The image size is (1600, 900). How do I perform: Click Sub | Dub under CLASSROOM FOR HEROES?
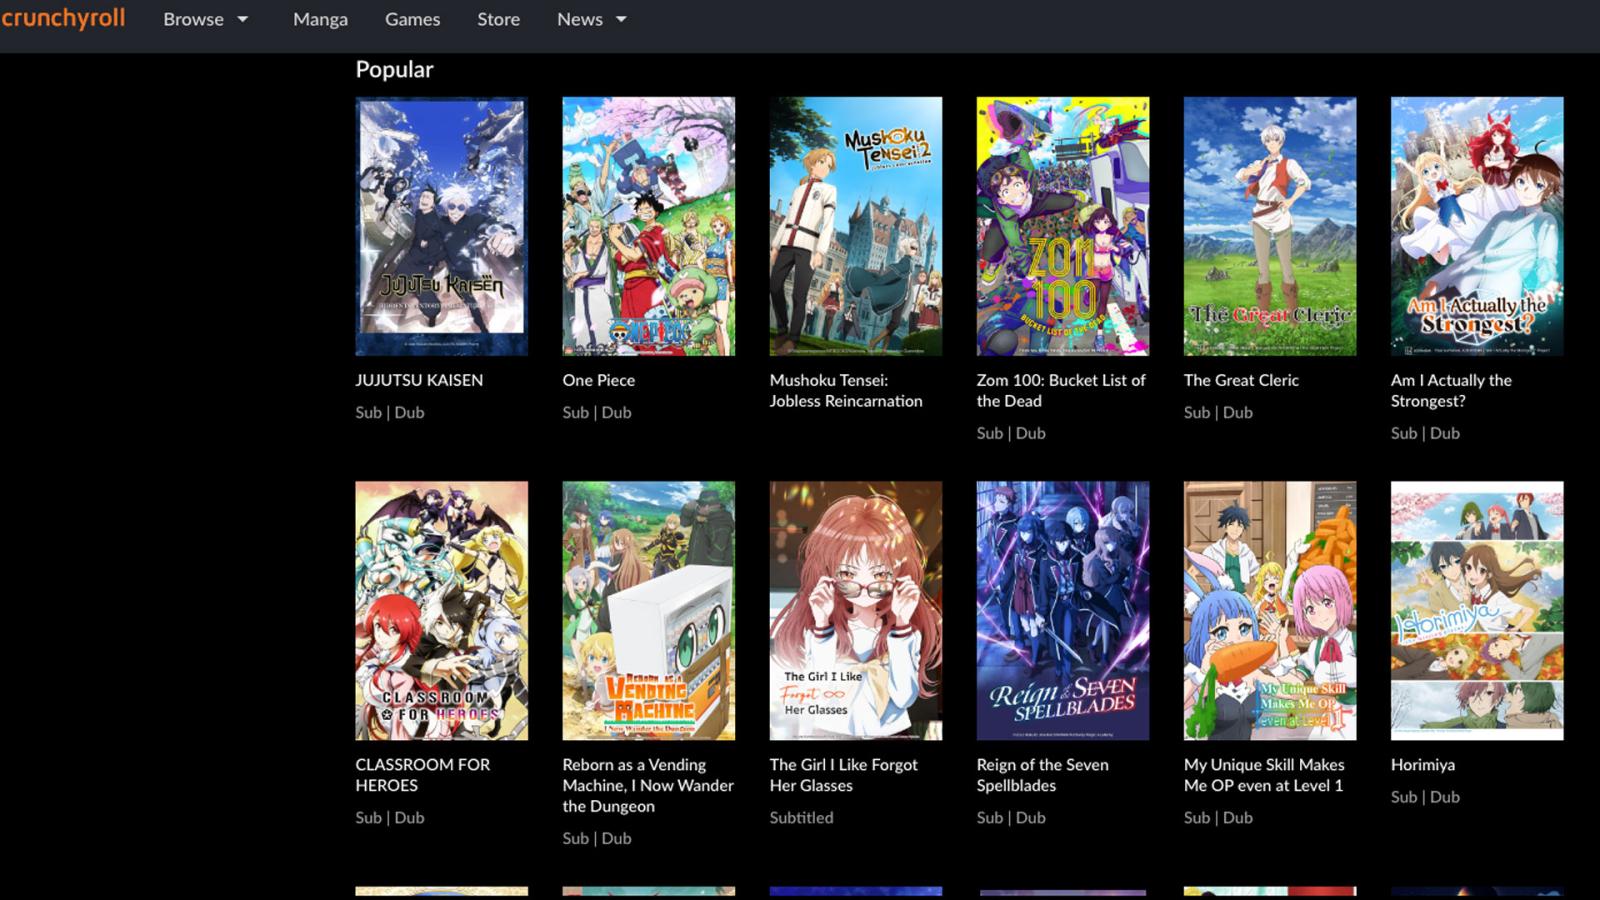pos(390,817)
